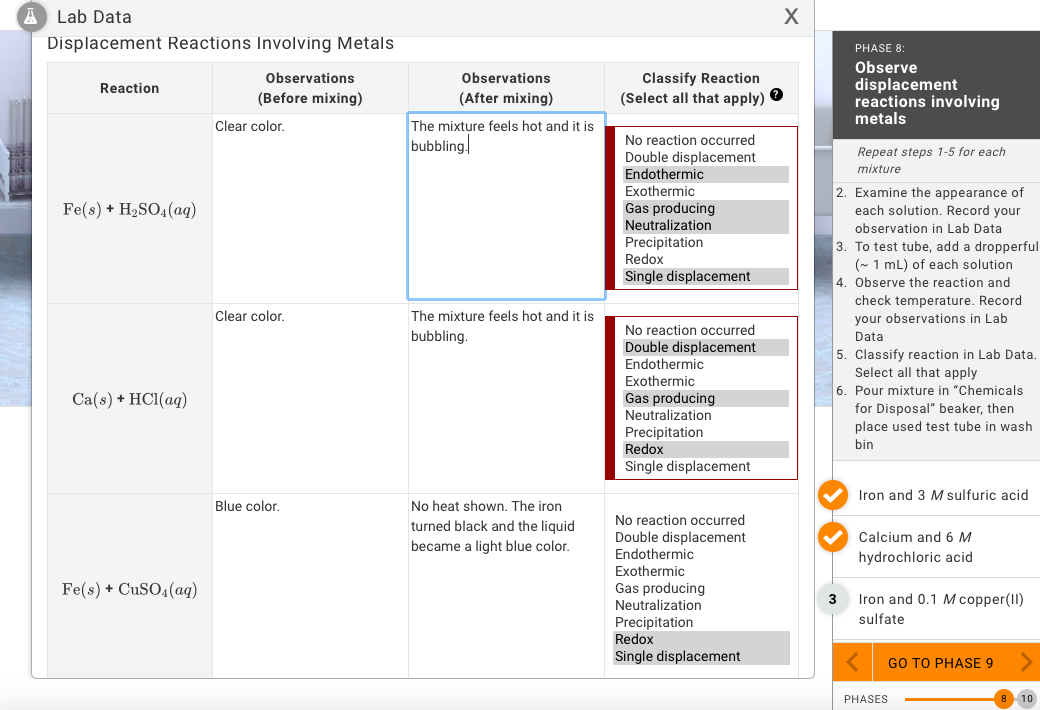Click the checkmark beside Calcium and hydrochloric acid
Image resolution: width=1040 pixels, height=710 pixels.
coord(832,537)
